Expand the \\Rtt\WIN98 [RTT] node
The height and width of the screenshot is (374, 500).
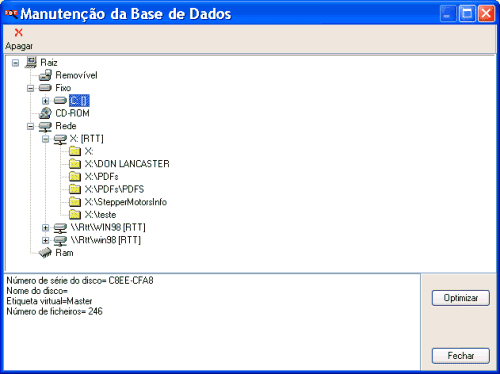click(x=46, y=228)
